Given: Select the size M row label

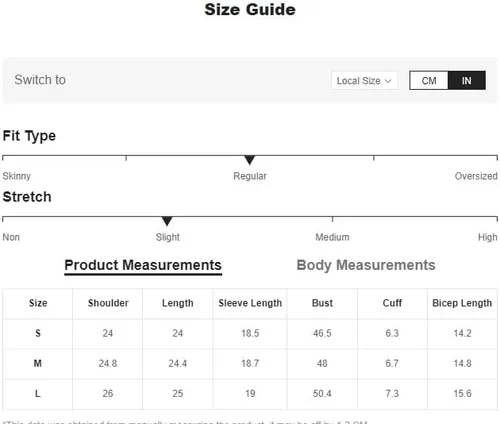Looking at the screenshot, I should (38, 363).
